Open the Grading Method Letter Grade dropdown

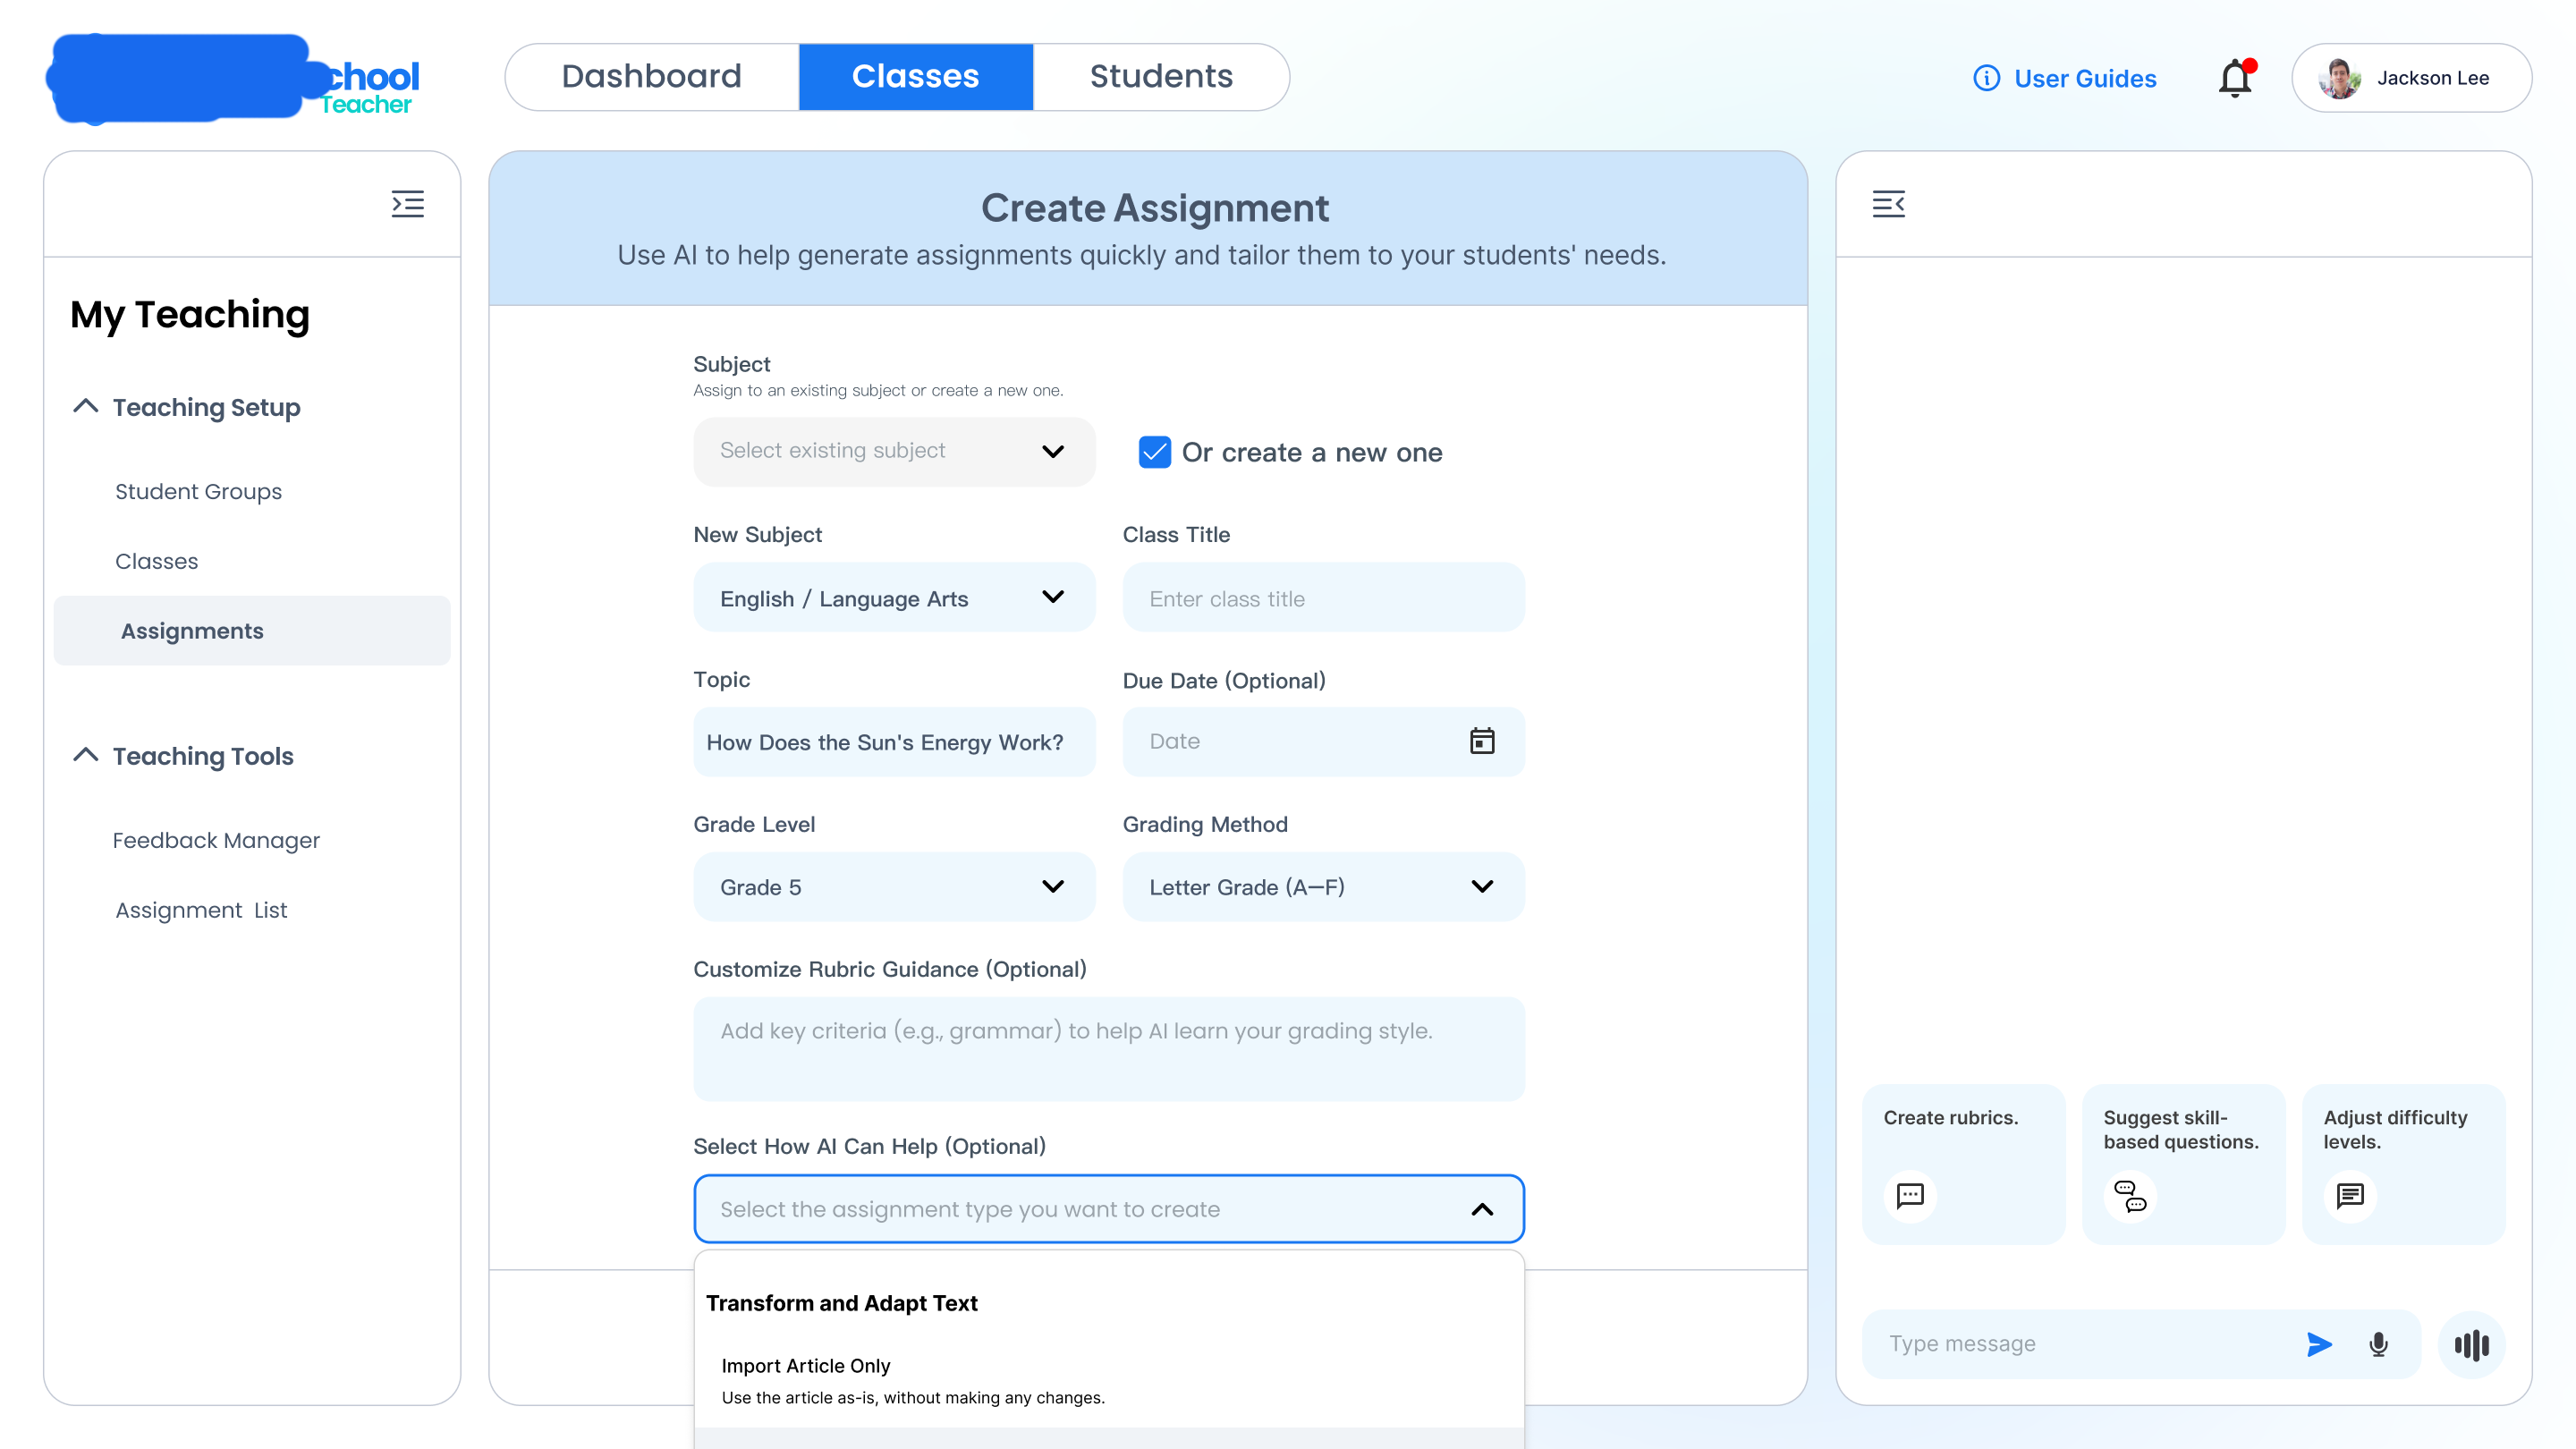(x=1323, y=887)
